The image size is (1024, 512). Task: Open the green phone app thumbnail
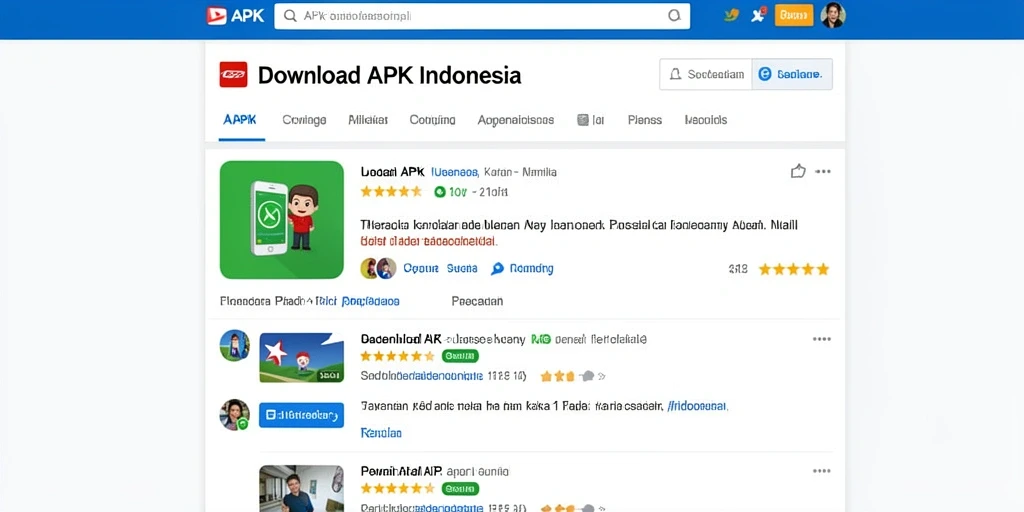(281, 220)
